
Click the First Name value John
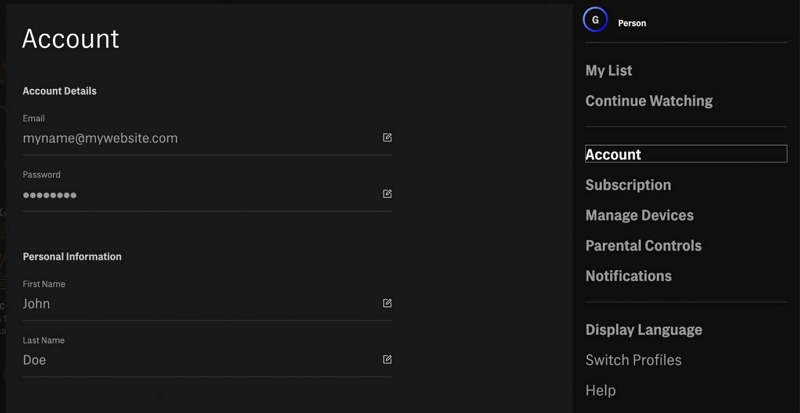(37, 304)
